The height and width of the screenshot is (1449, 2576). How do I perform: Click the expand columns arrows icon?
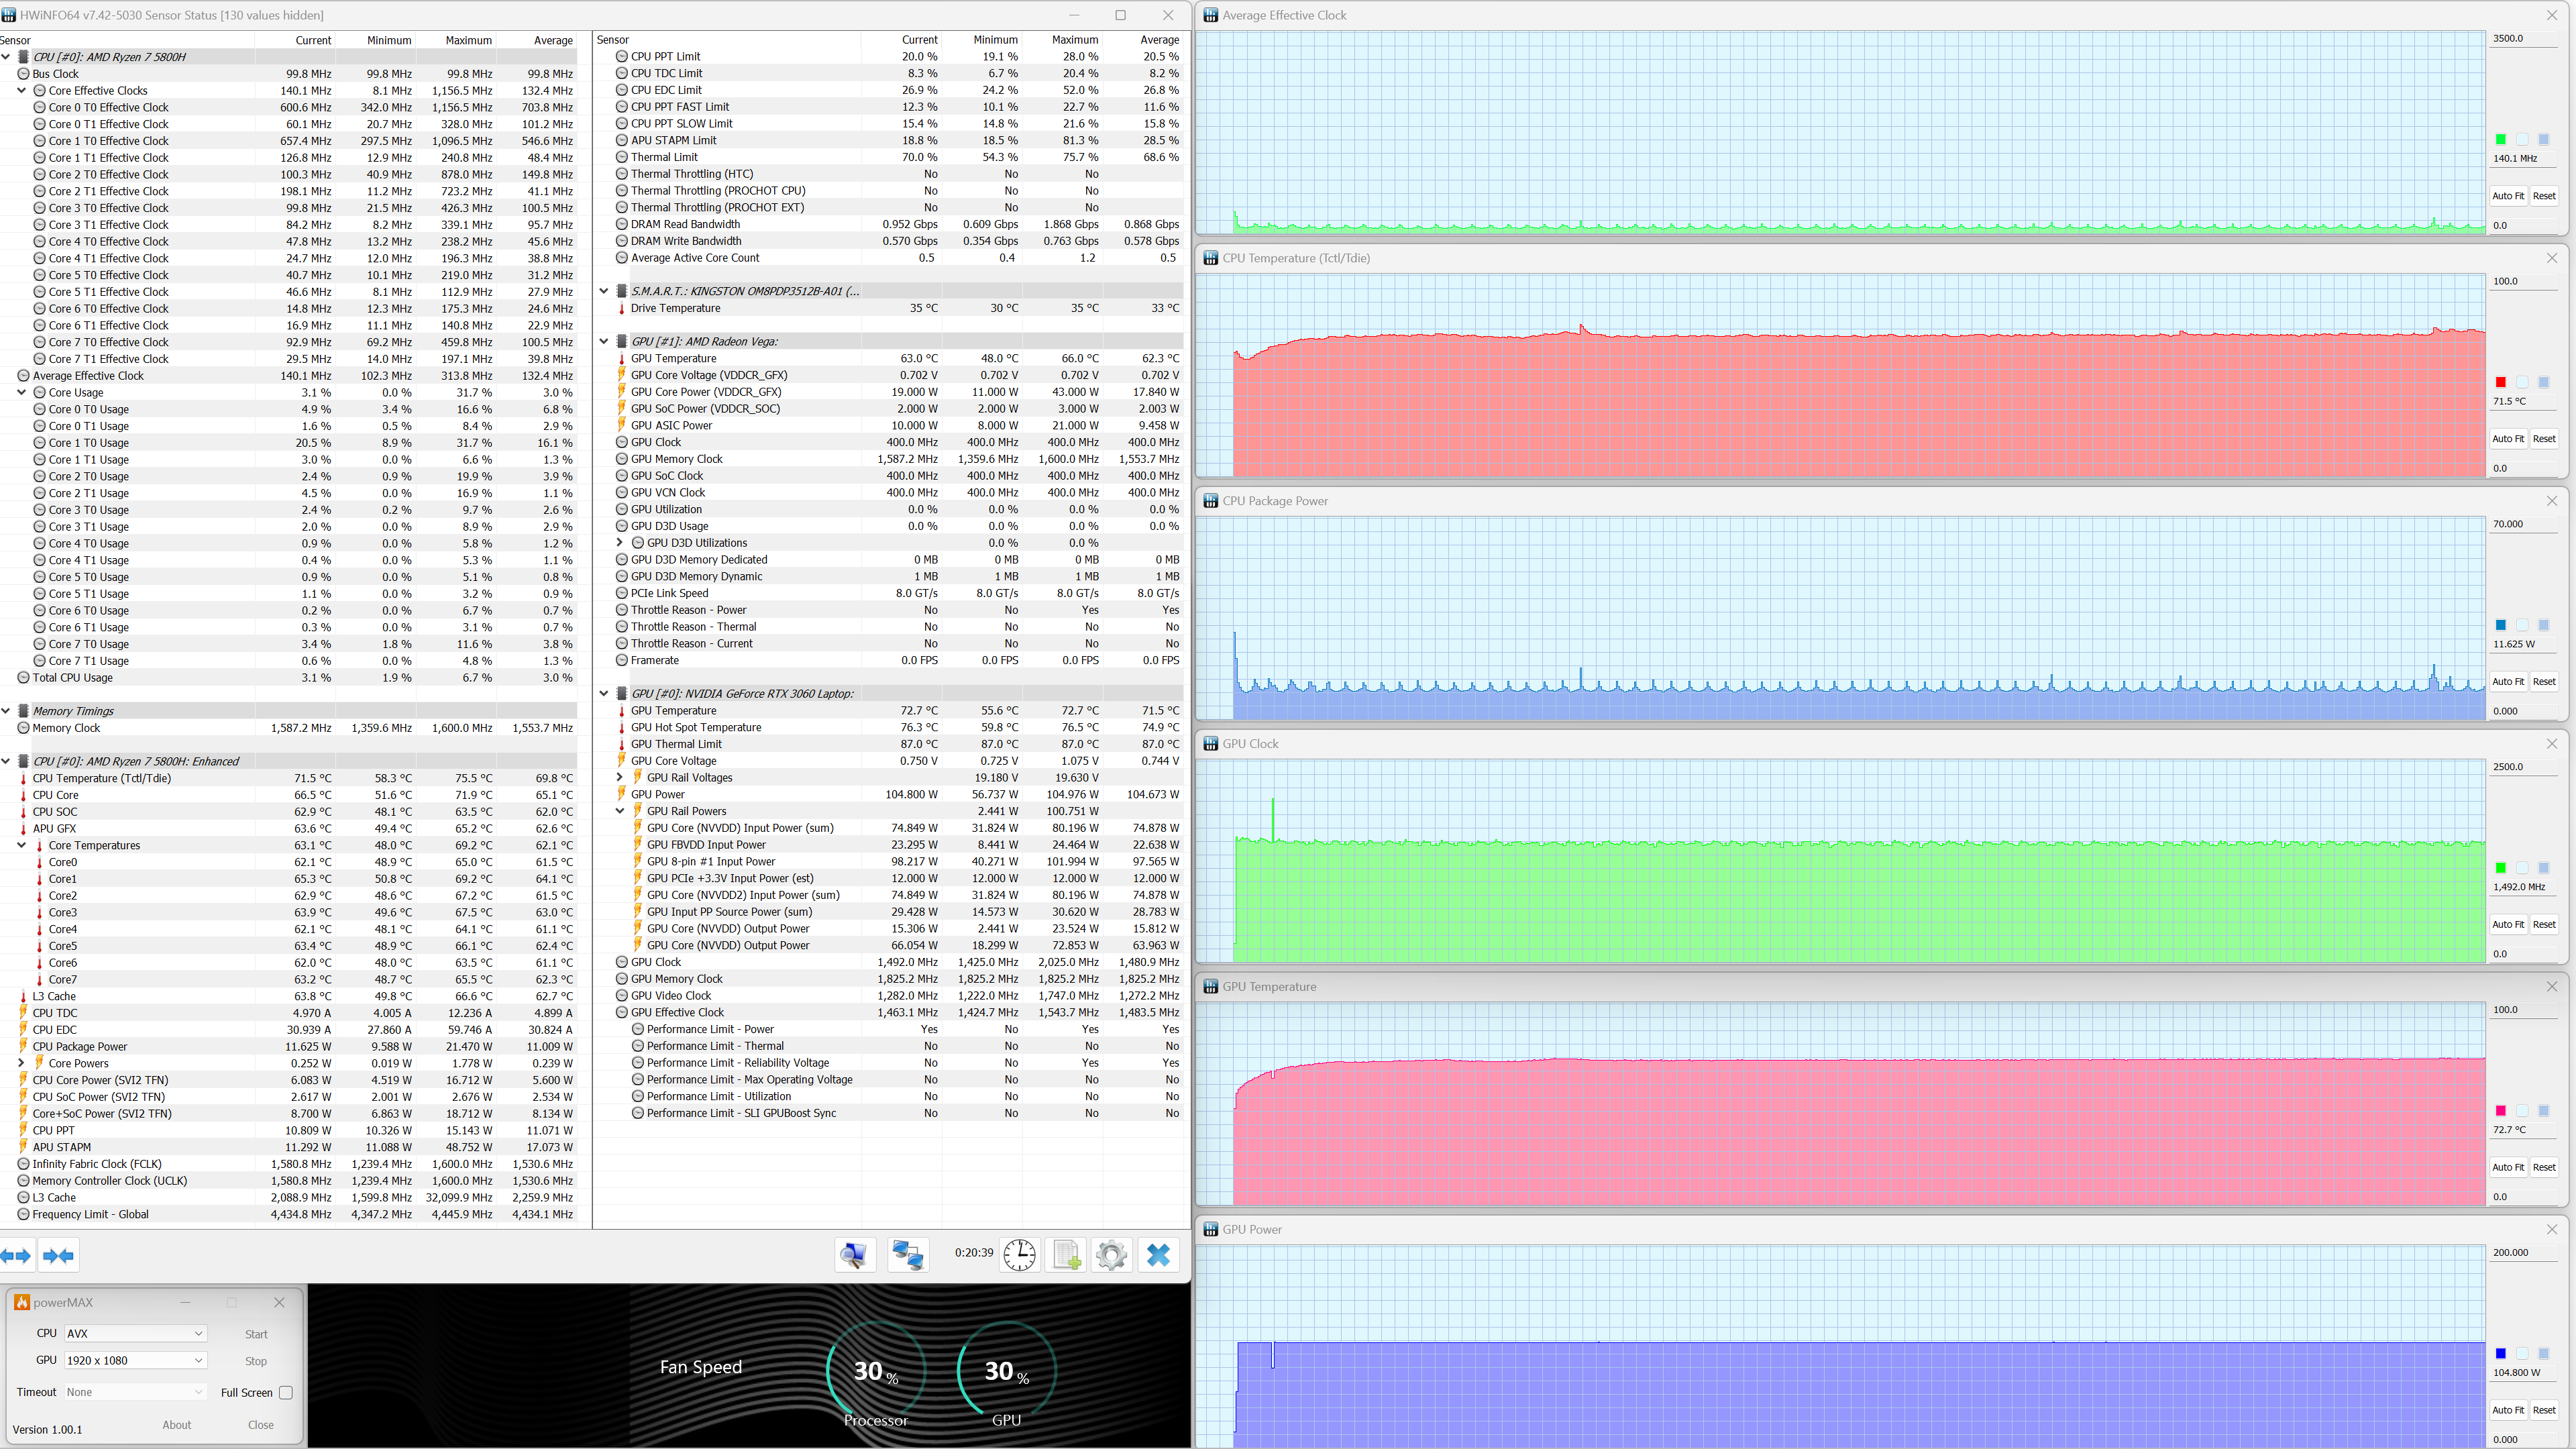click(x=16, y=1255)
